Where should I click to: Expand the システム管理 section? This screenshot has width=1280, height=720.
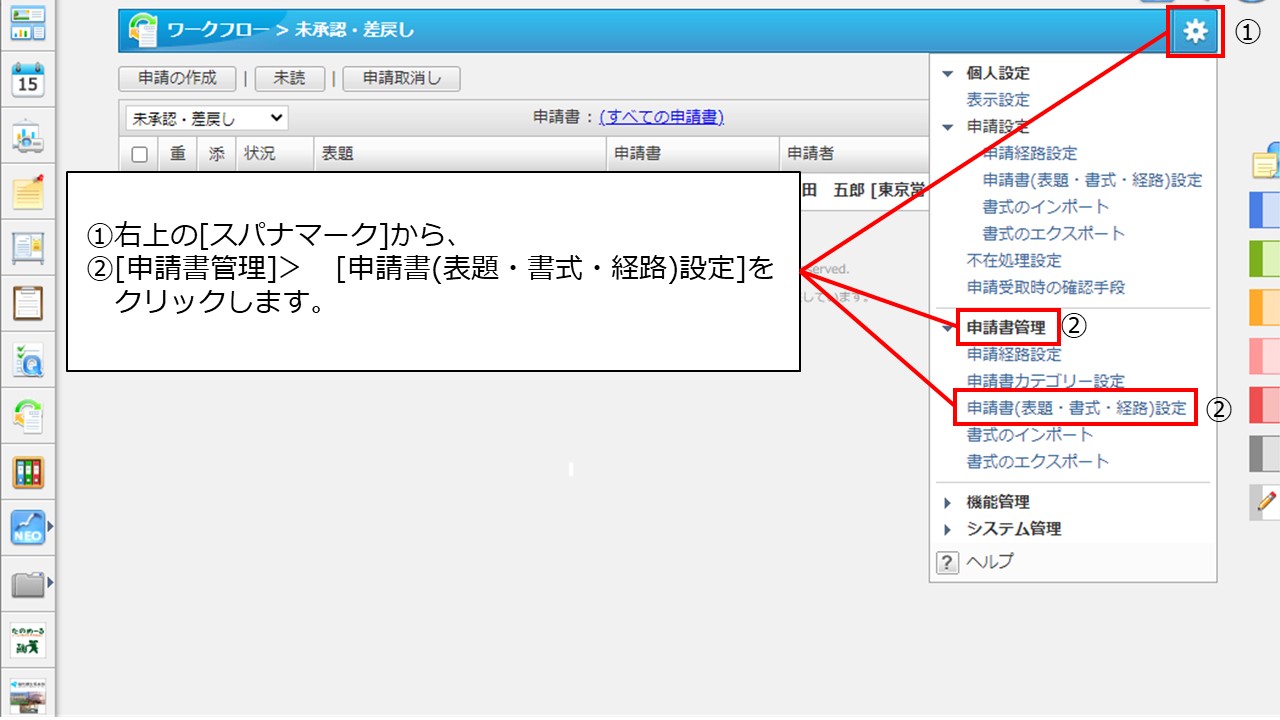[x=1013, y=529]
